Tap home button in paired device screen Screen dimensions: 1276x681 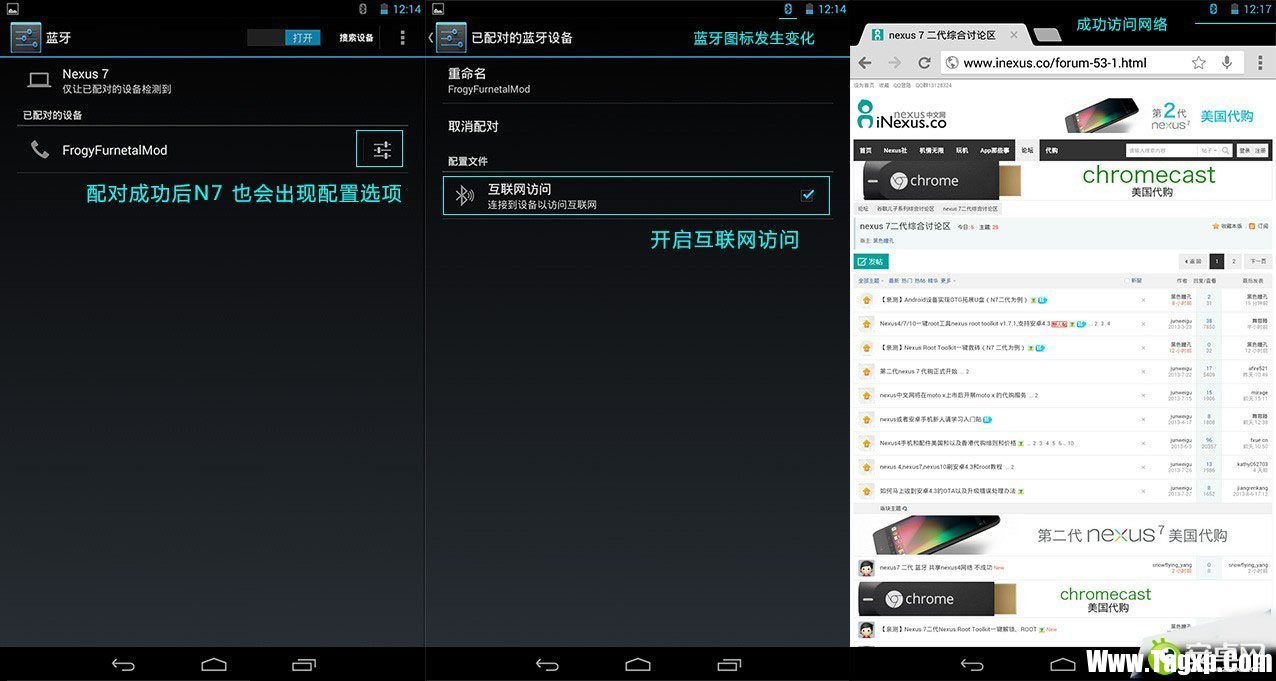638,664
